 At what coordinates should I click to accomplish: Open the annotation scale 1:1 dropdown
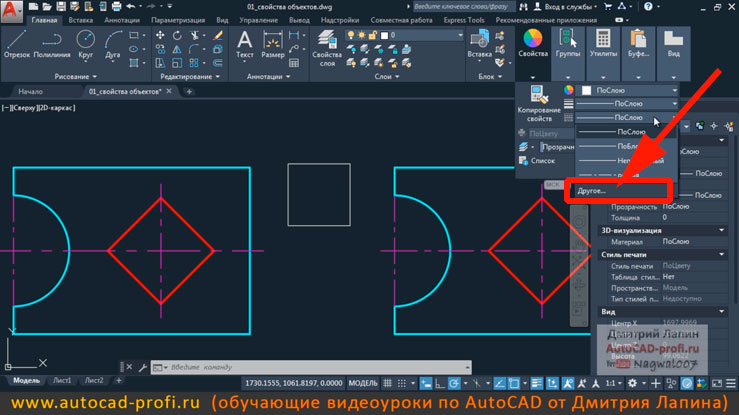tap(613, 383)
